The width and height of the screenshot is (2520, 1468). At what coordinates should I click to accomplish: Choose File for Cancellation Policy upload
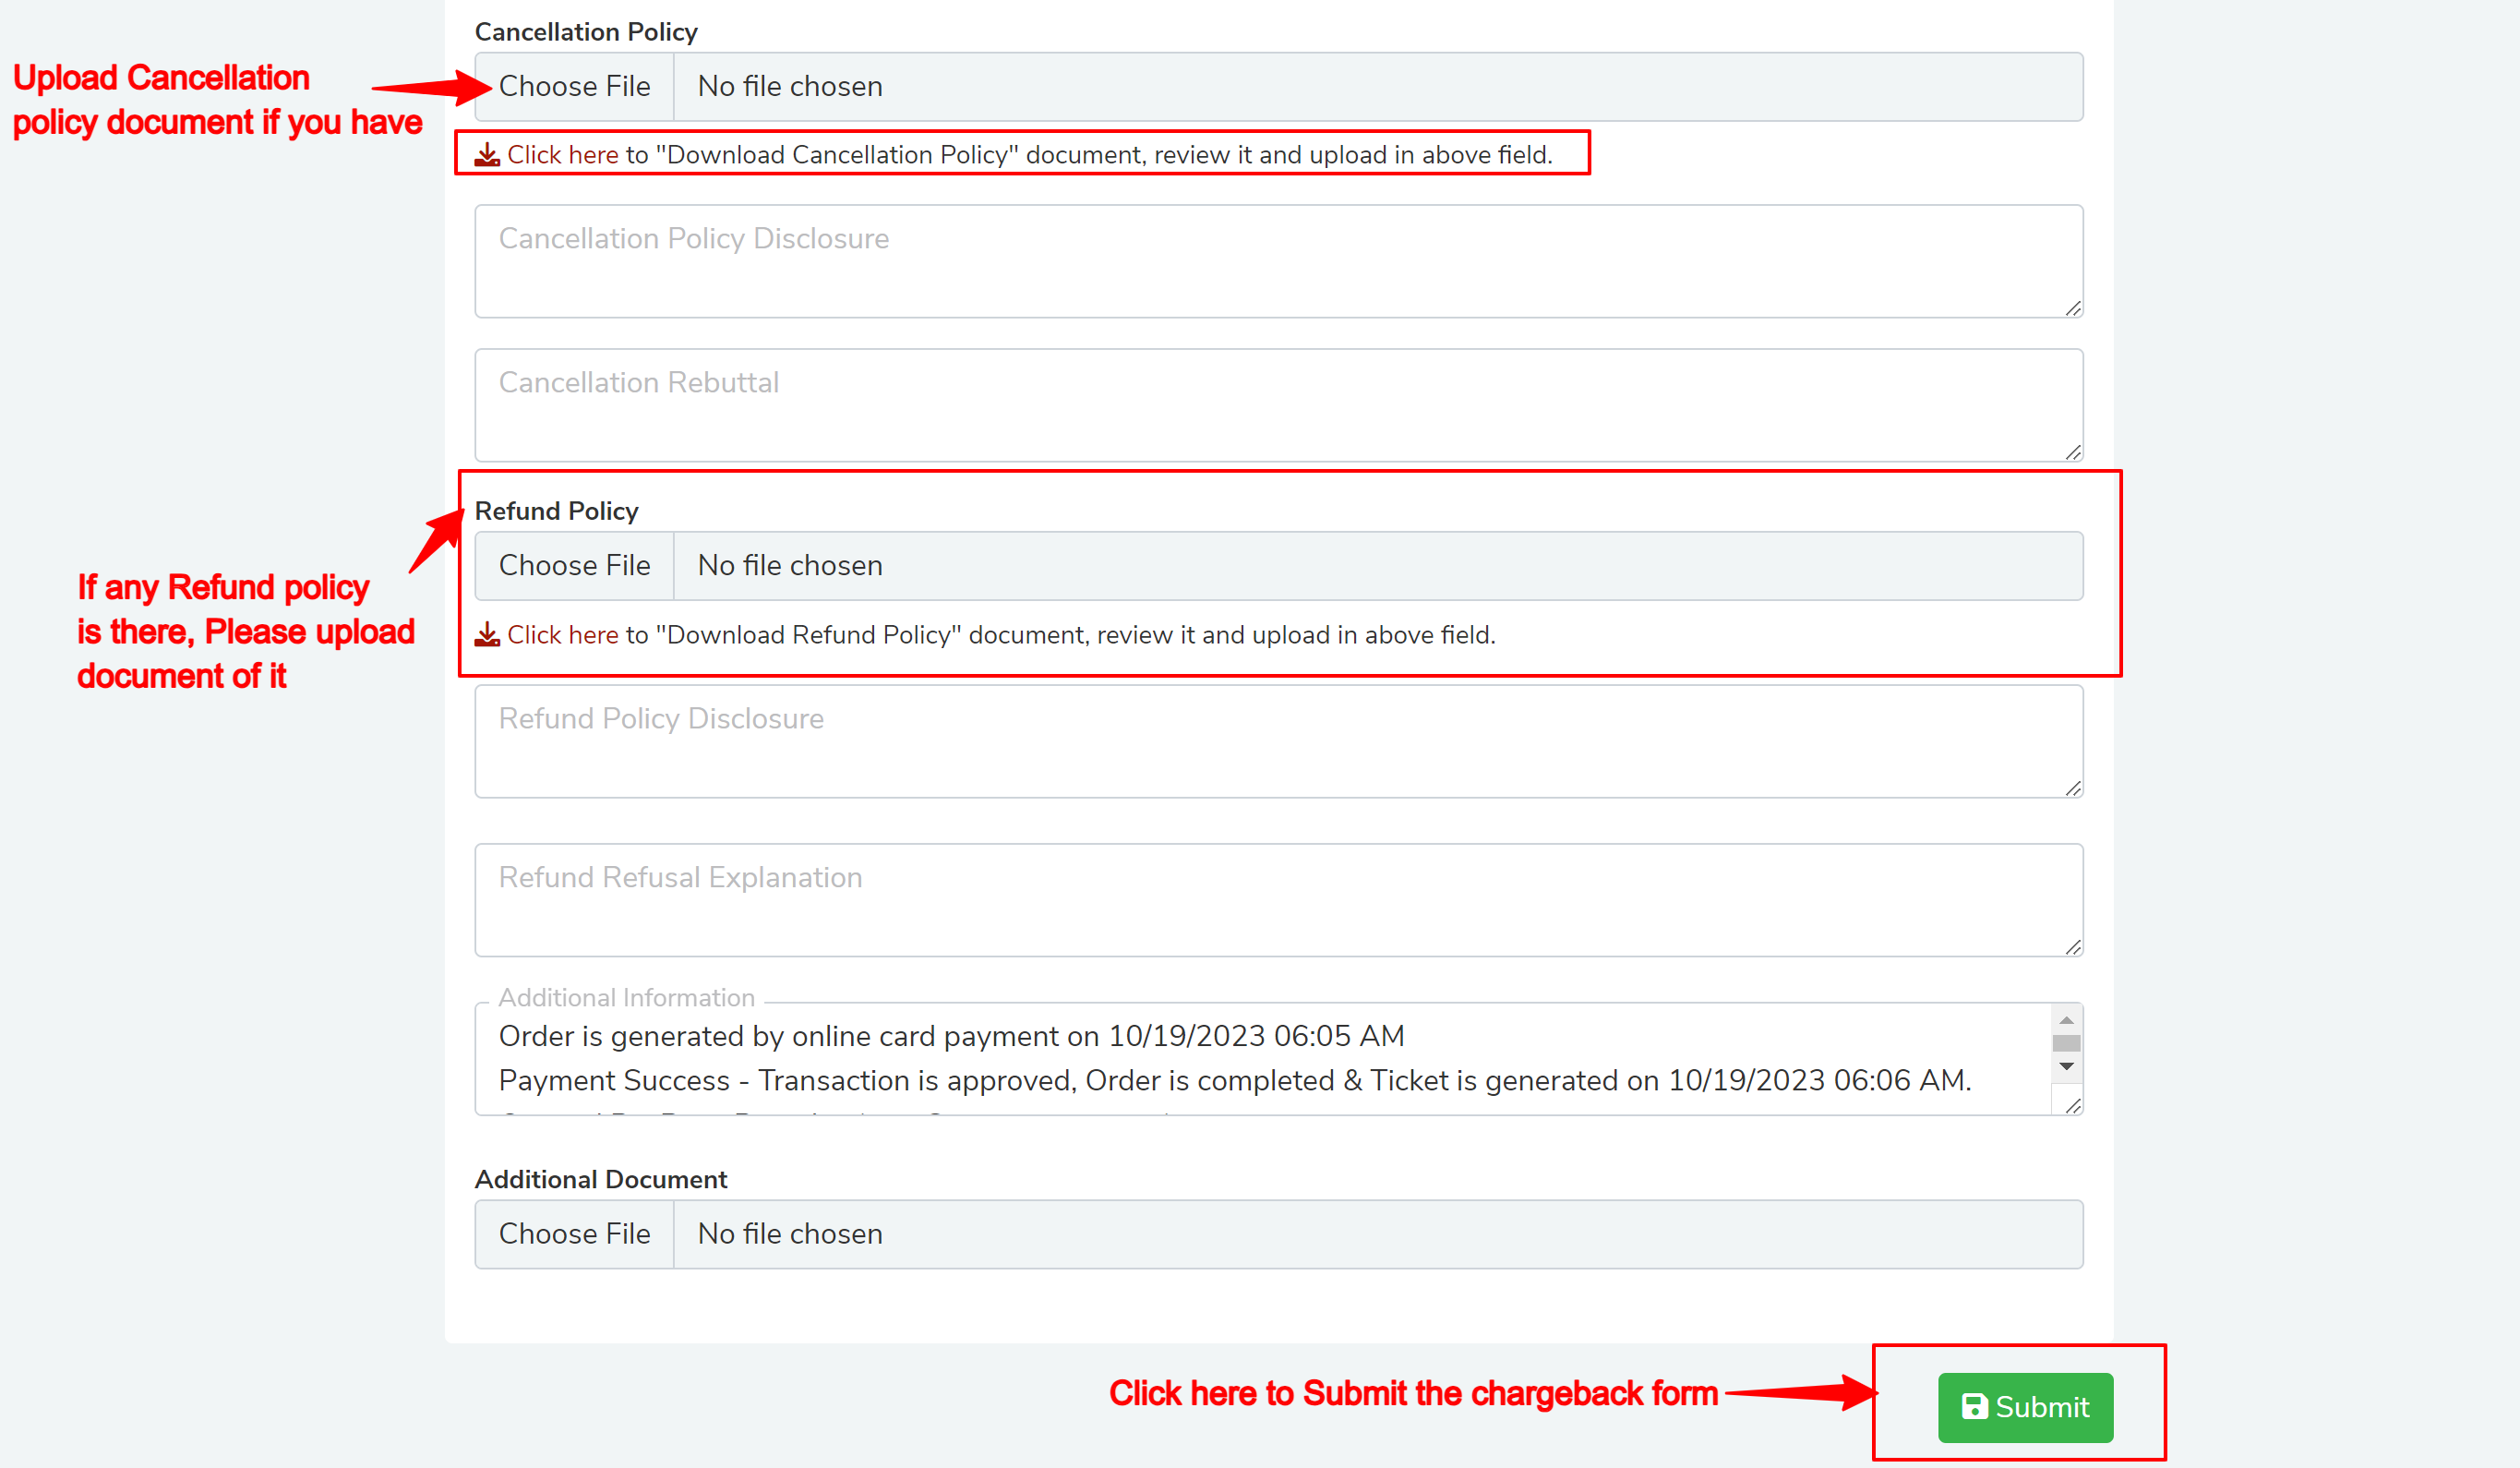[x=574, y=87]
